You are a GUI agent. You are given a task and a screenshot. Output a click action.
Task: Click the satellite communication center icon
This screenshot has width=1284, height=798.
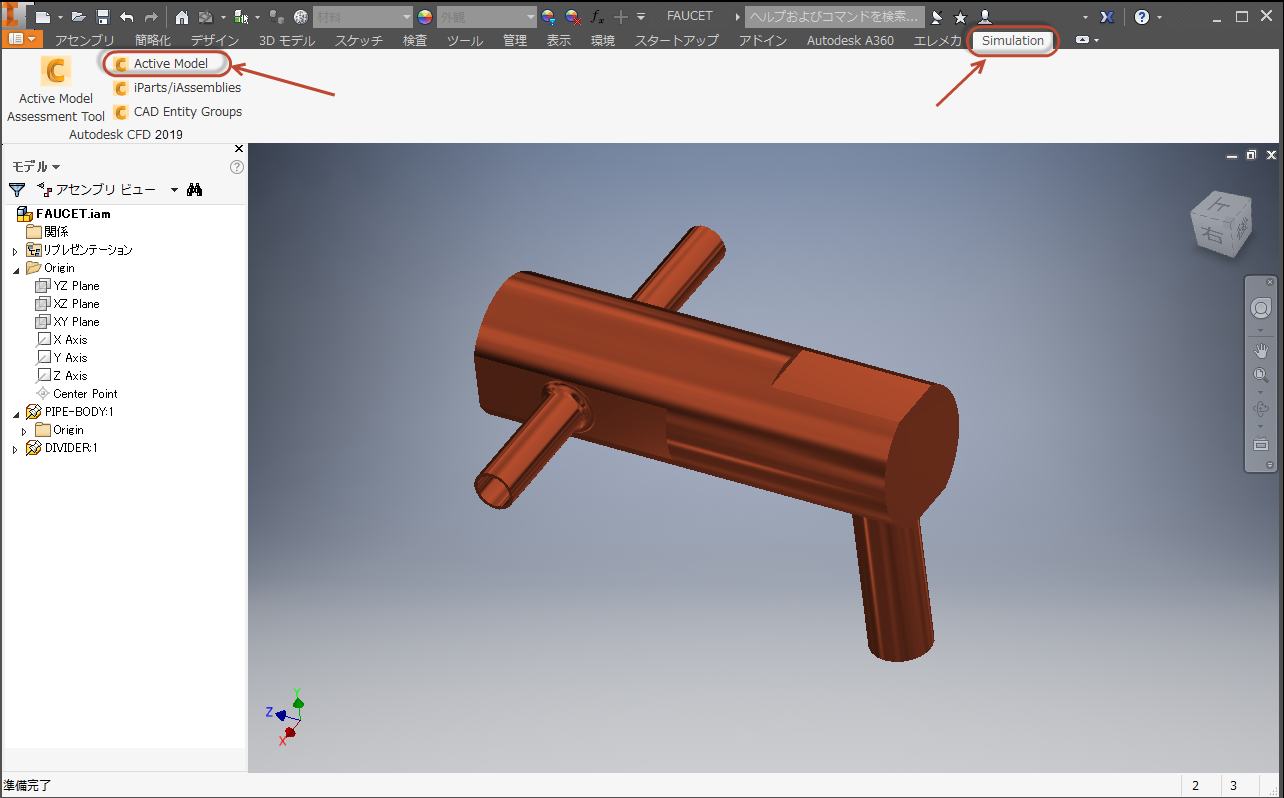937,17
